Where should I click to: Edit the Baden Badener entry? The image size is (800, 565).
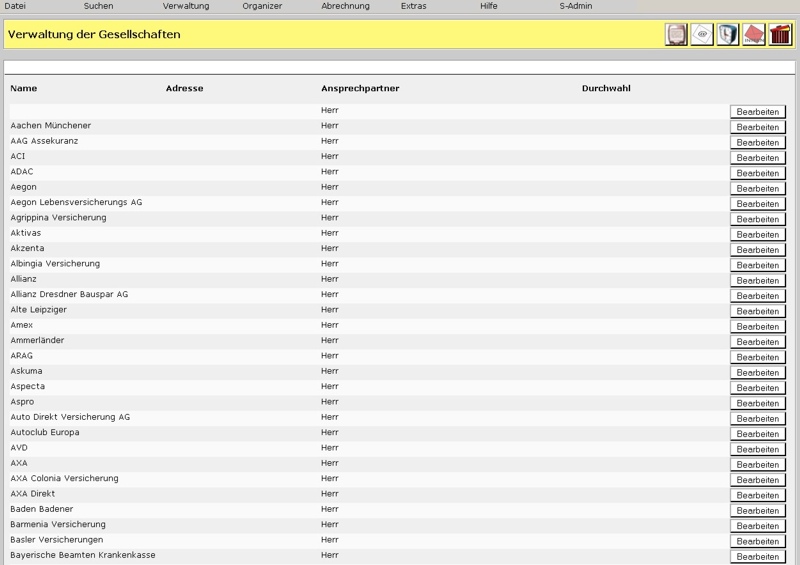tap(758, 510)
